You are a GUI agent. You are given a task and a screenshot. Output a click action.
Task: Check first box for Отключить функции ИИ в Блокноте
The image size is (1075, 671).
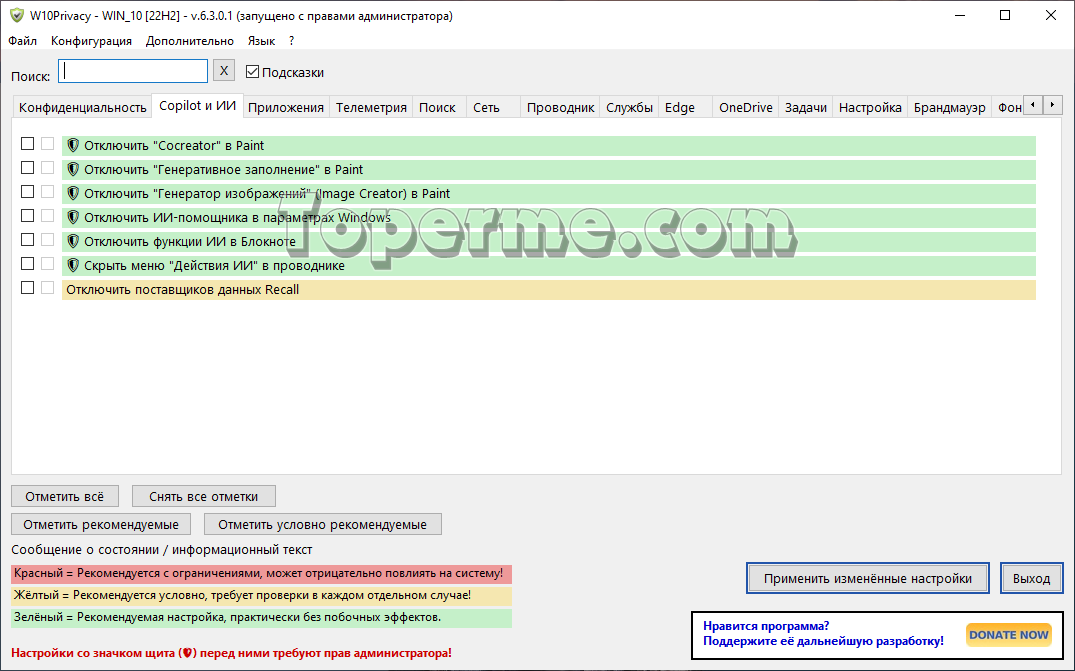[x=27, y=240]
